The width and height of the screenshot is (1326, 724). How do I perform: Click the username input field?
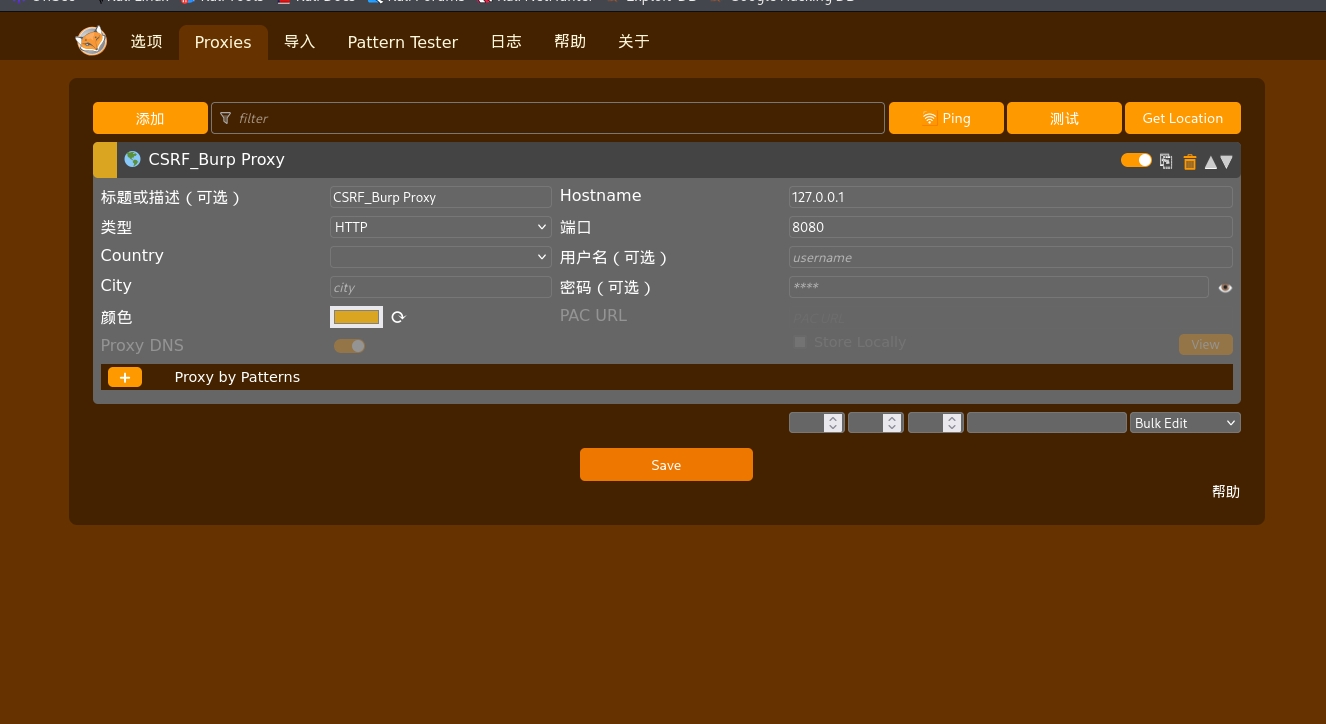(x=1011, y=257)
